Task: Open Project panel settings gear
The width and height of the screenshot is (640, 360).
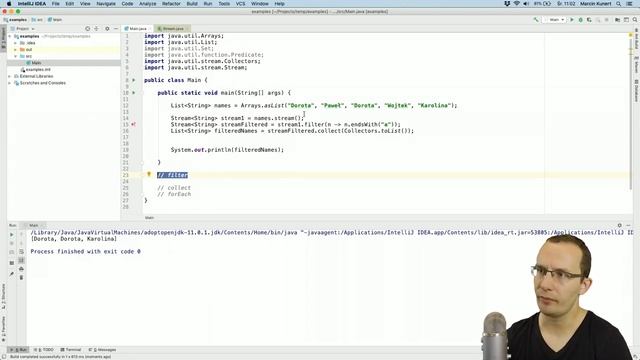Action: pos(107,29)
